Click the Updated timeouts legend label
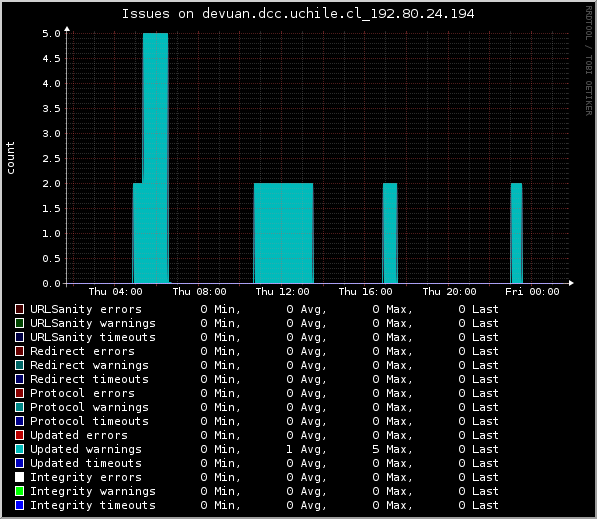 point(86,463)
